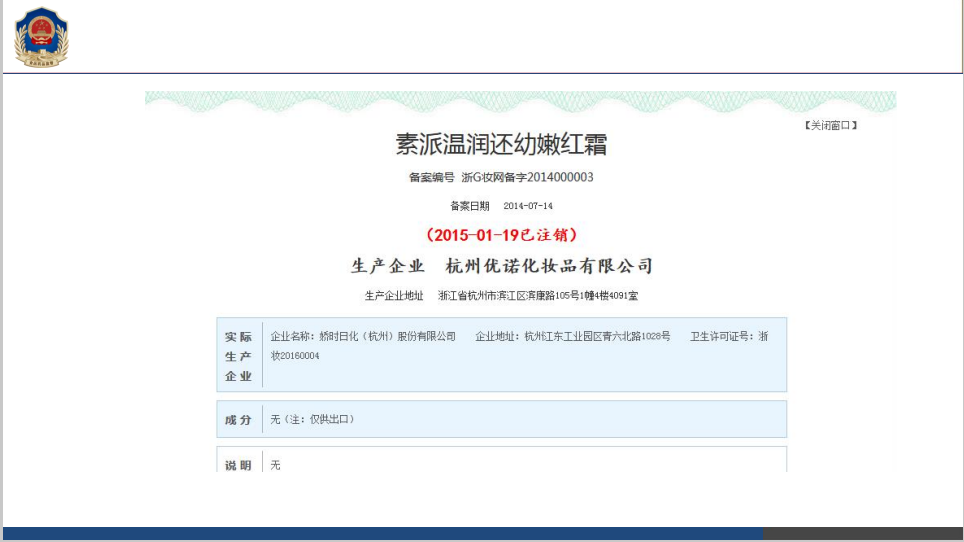The image size is (964, 542).
Task: Click the 备案日期 label
Action: coord(470,206)
